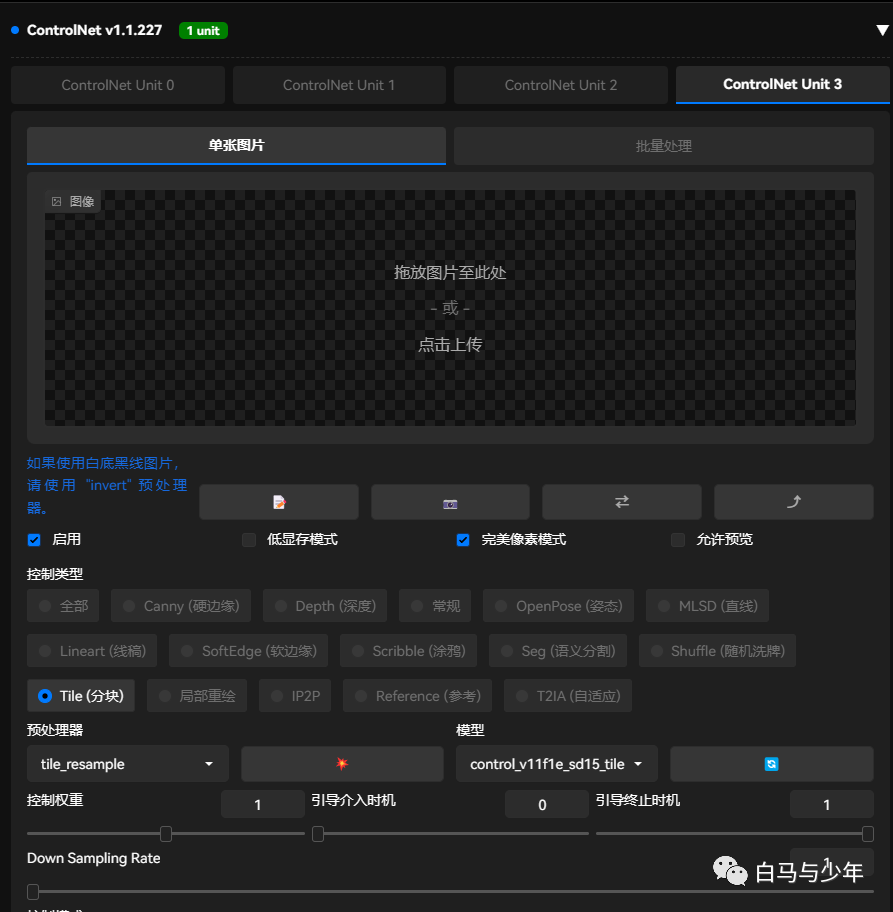Enable the 允许预览 preview option
The width and height of the screenshot is (893, 912).
(x=676, y=539)
